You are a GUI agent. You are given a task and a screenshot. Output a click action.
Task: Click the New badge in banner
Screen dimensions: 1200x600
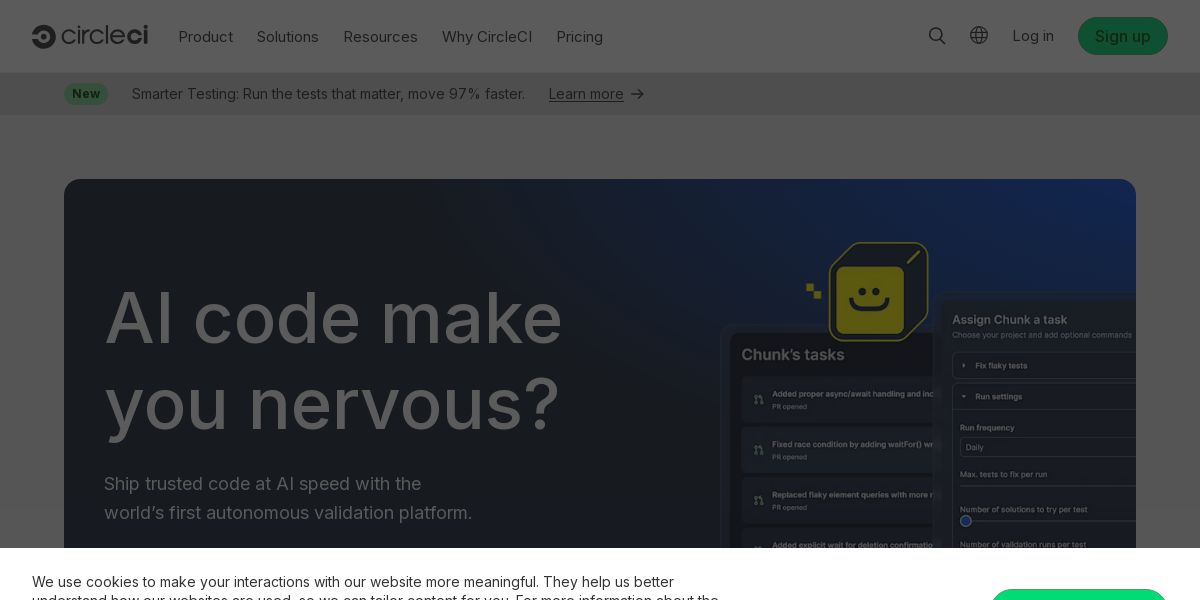[86, 94]
